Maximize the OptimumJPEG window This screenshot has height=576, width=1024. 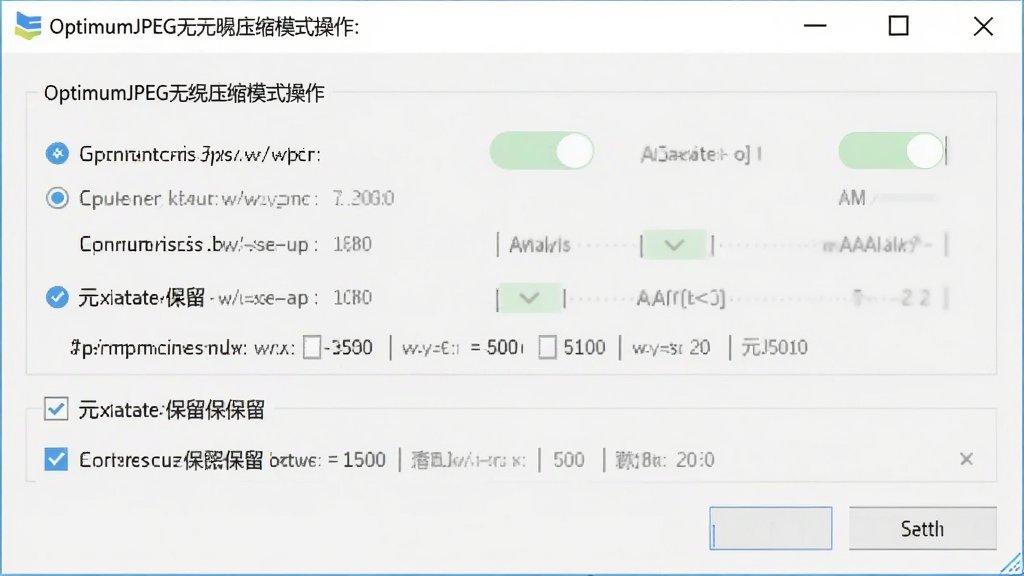[899, 26]
